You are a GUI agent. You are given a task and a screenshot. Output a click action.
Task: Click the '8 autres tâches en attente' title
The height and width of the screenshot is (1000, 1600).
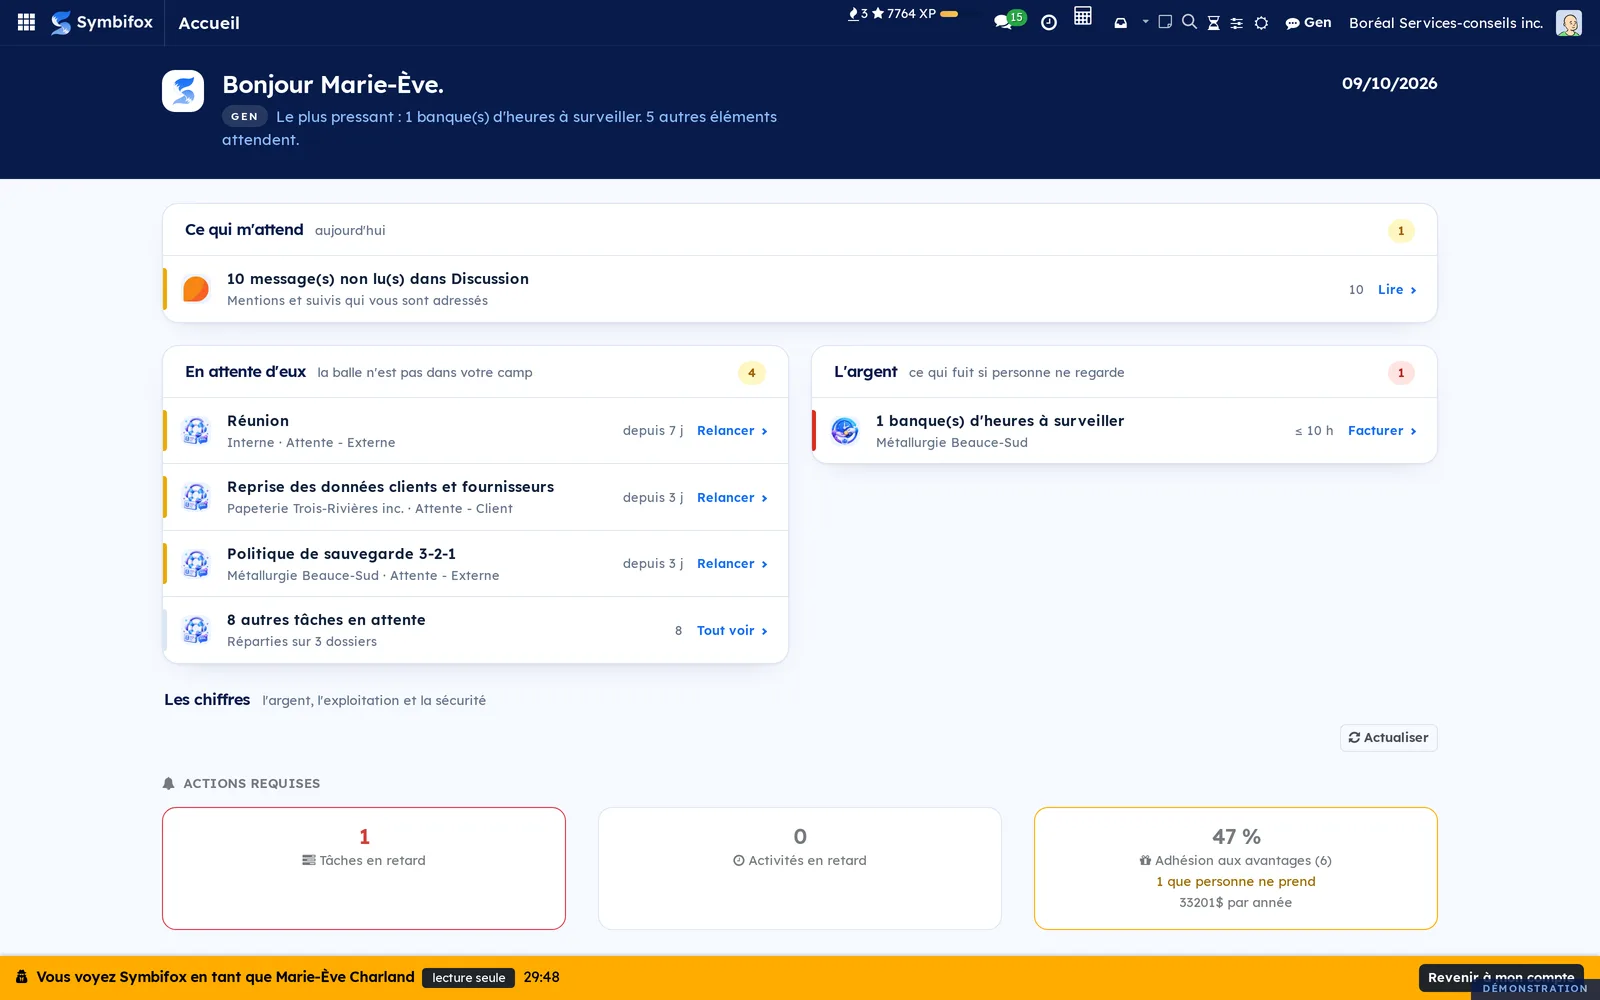(x=326, y=620)
